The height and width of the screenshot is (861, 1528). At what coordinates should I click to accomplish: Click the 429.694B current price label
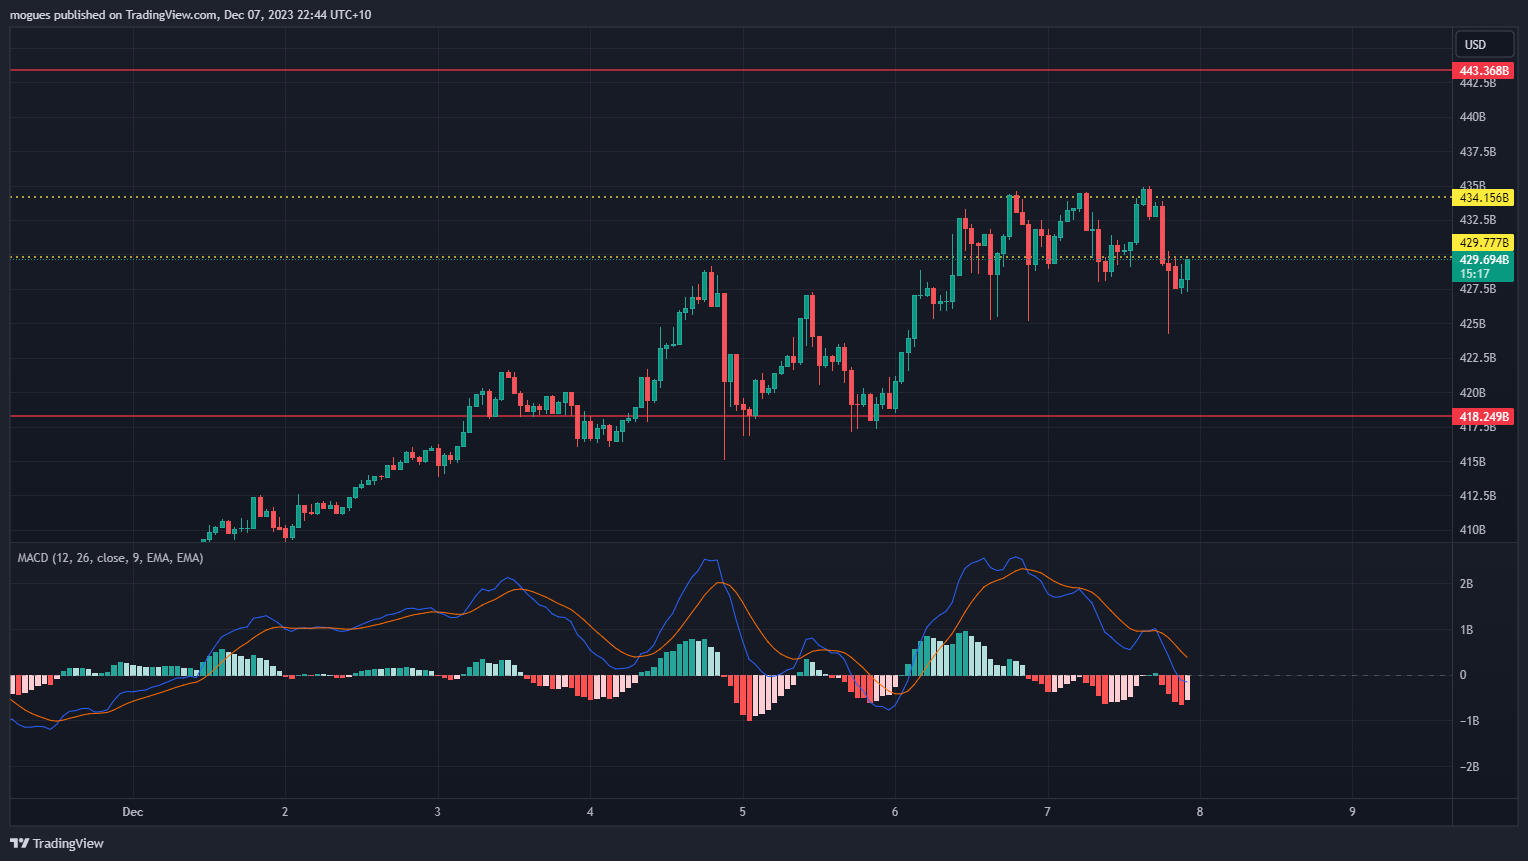click(x=1483, y=266)
